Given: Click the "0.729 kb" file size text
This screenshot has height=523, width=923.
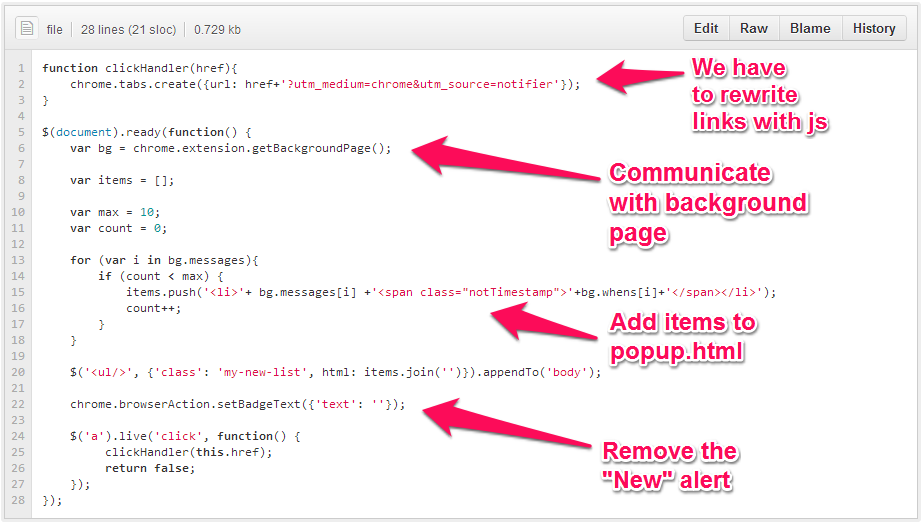Looking at the screenshot, I should (x=217, y=30).
